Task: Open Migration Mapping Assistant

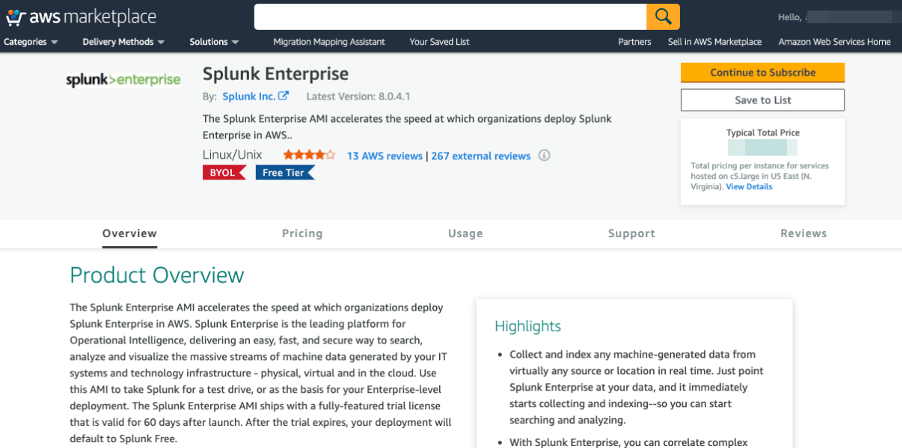Action: click(x=329, y=42)
